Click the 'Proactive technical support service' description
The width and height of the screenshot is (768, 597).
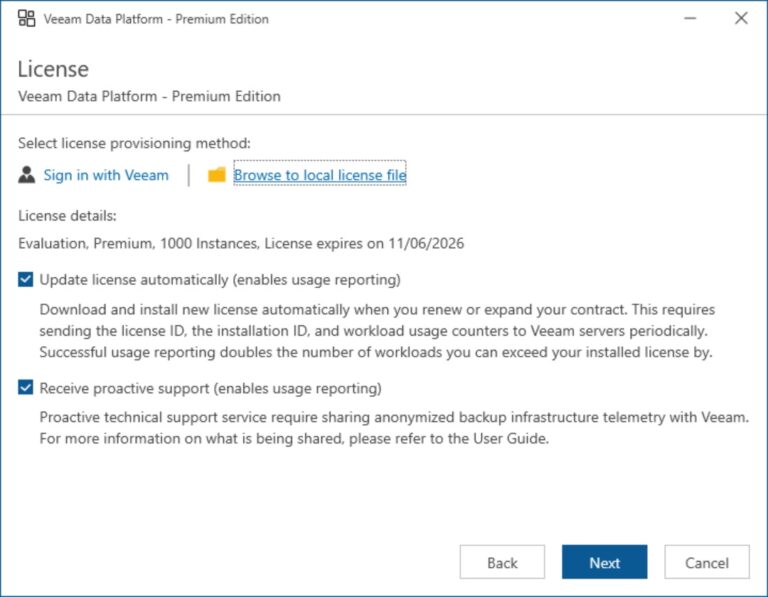click(x=394, y=428)
